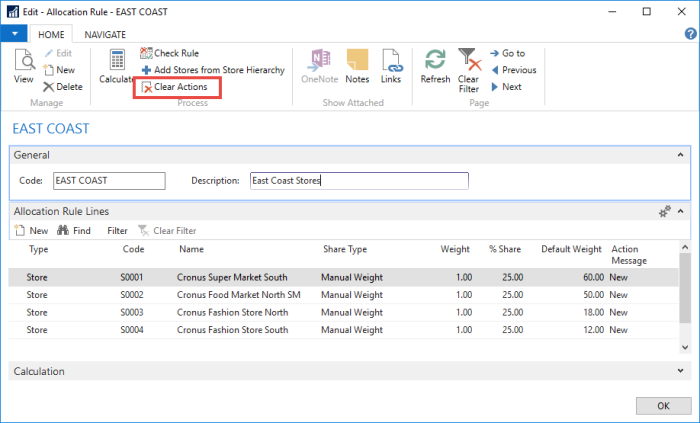Run Check Rule command
The width and height of the screenshot is (700, 423).
(x=177, y=53)
